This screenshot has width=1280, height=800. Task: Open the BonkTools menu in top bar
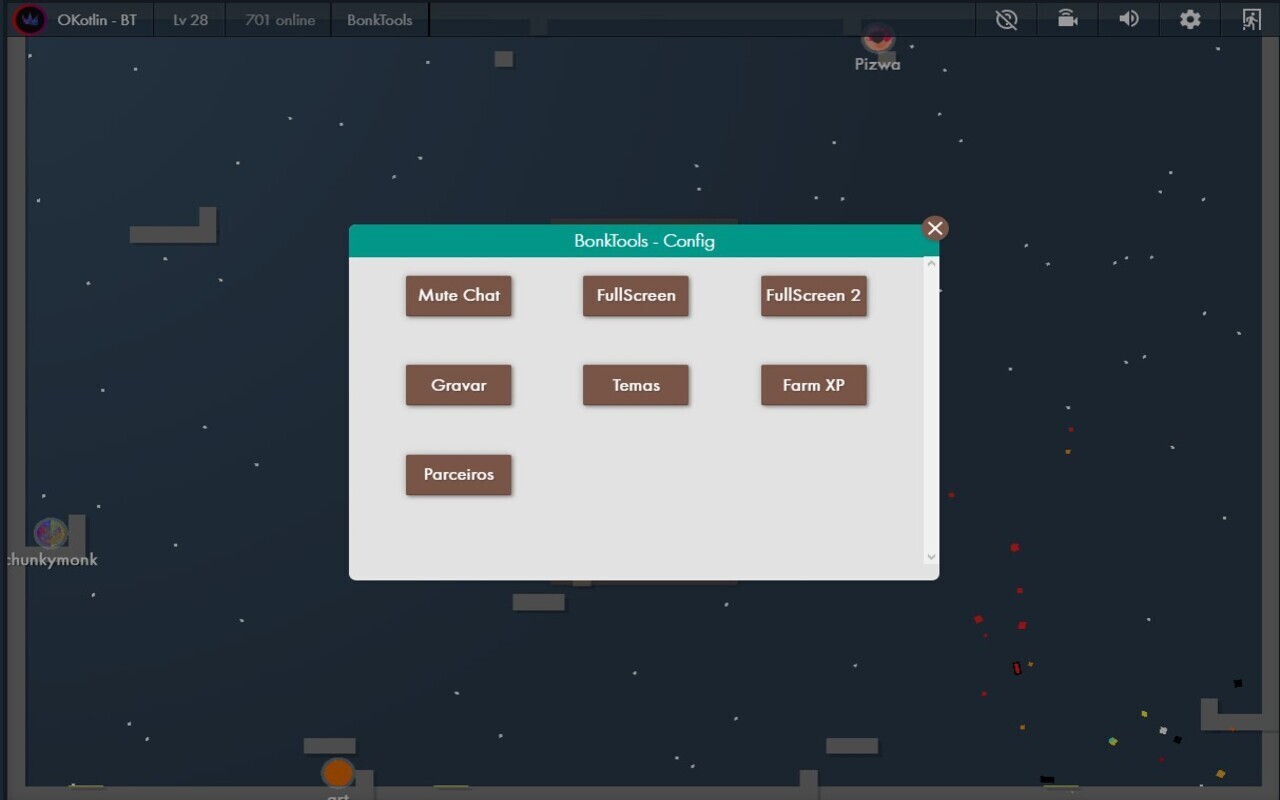[380, 19]
